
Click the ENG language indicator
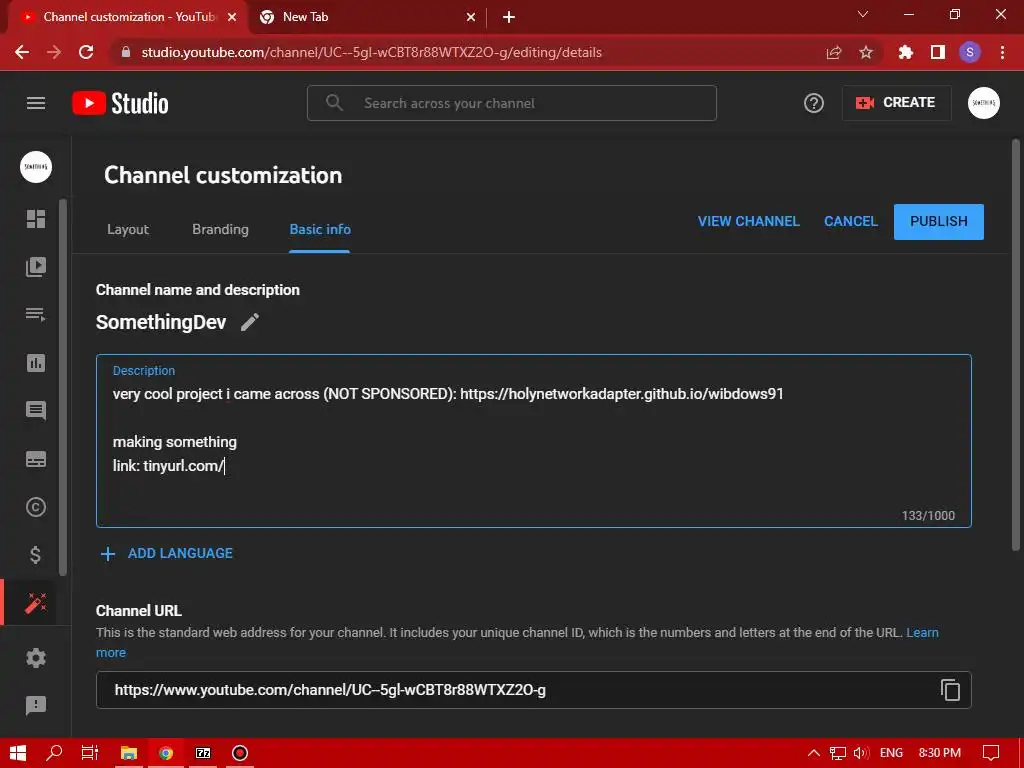(891, 753)
